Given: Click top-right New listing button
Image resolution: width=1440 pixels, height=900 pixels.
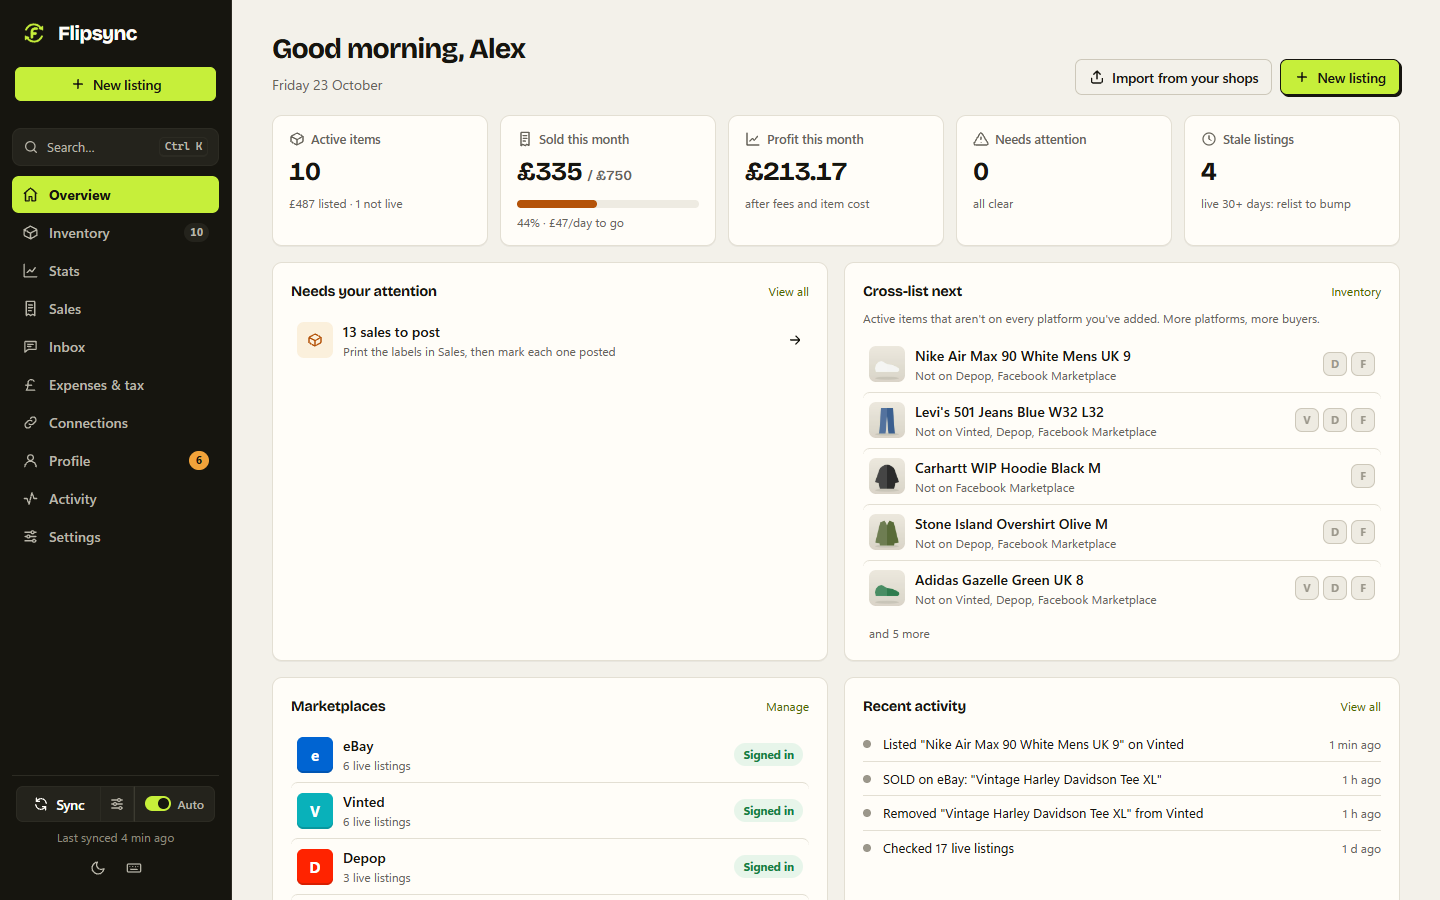Looking at the screenshot, I should pyautogui.click(x=1340, y=78).
